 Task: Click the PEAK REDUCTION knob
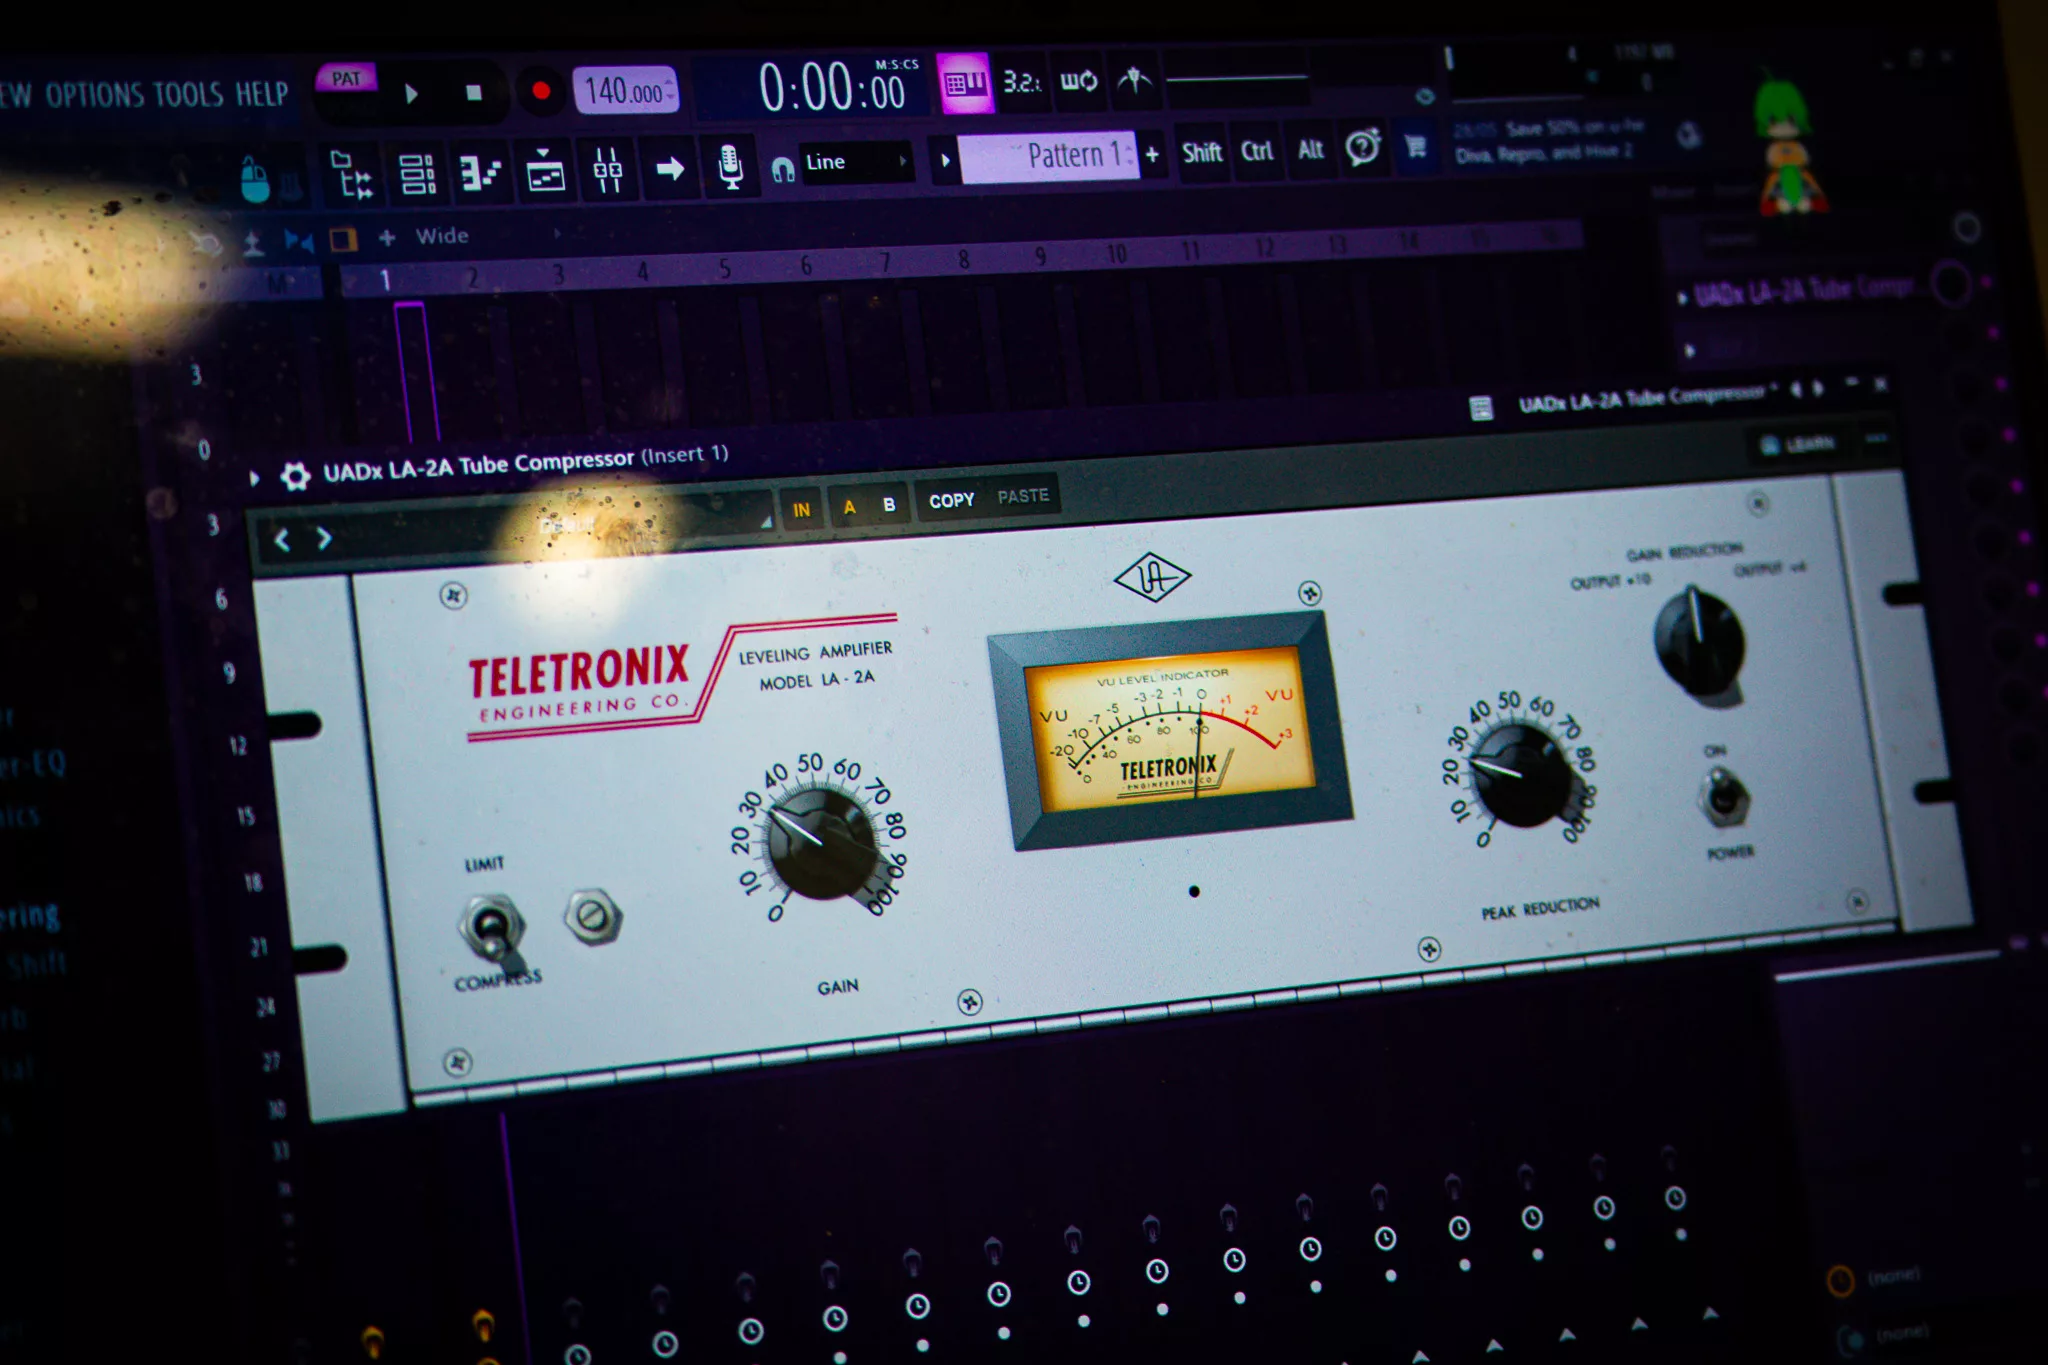tap(1519, 776)
